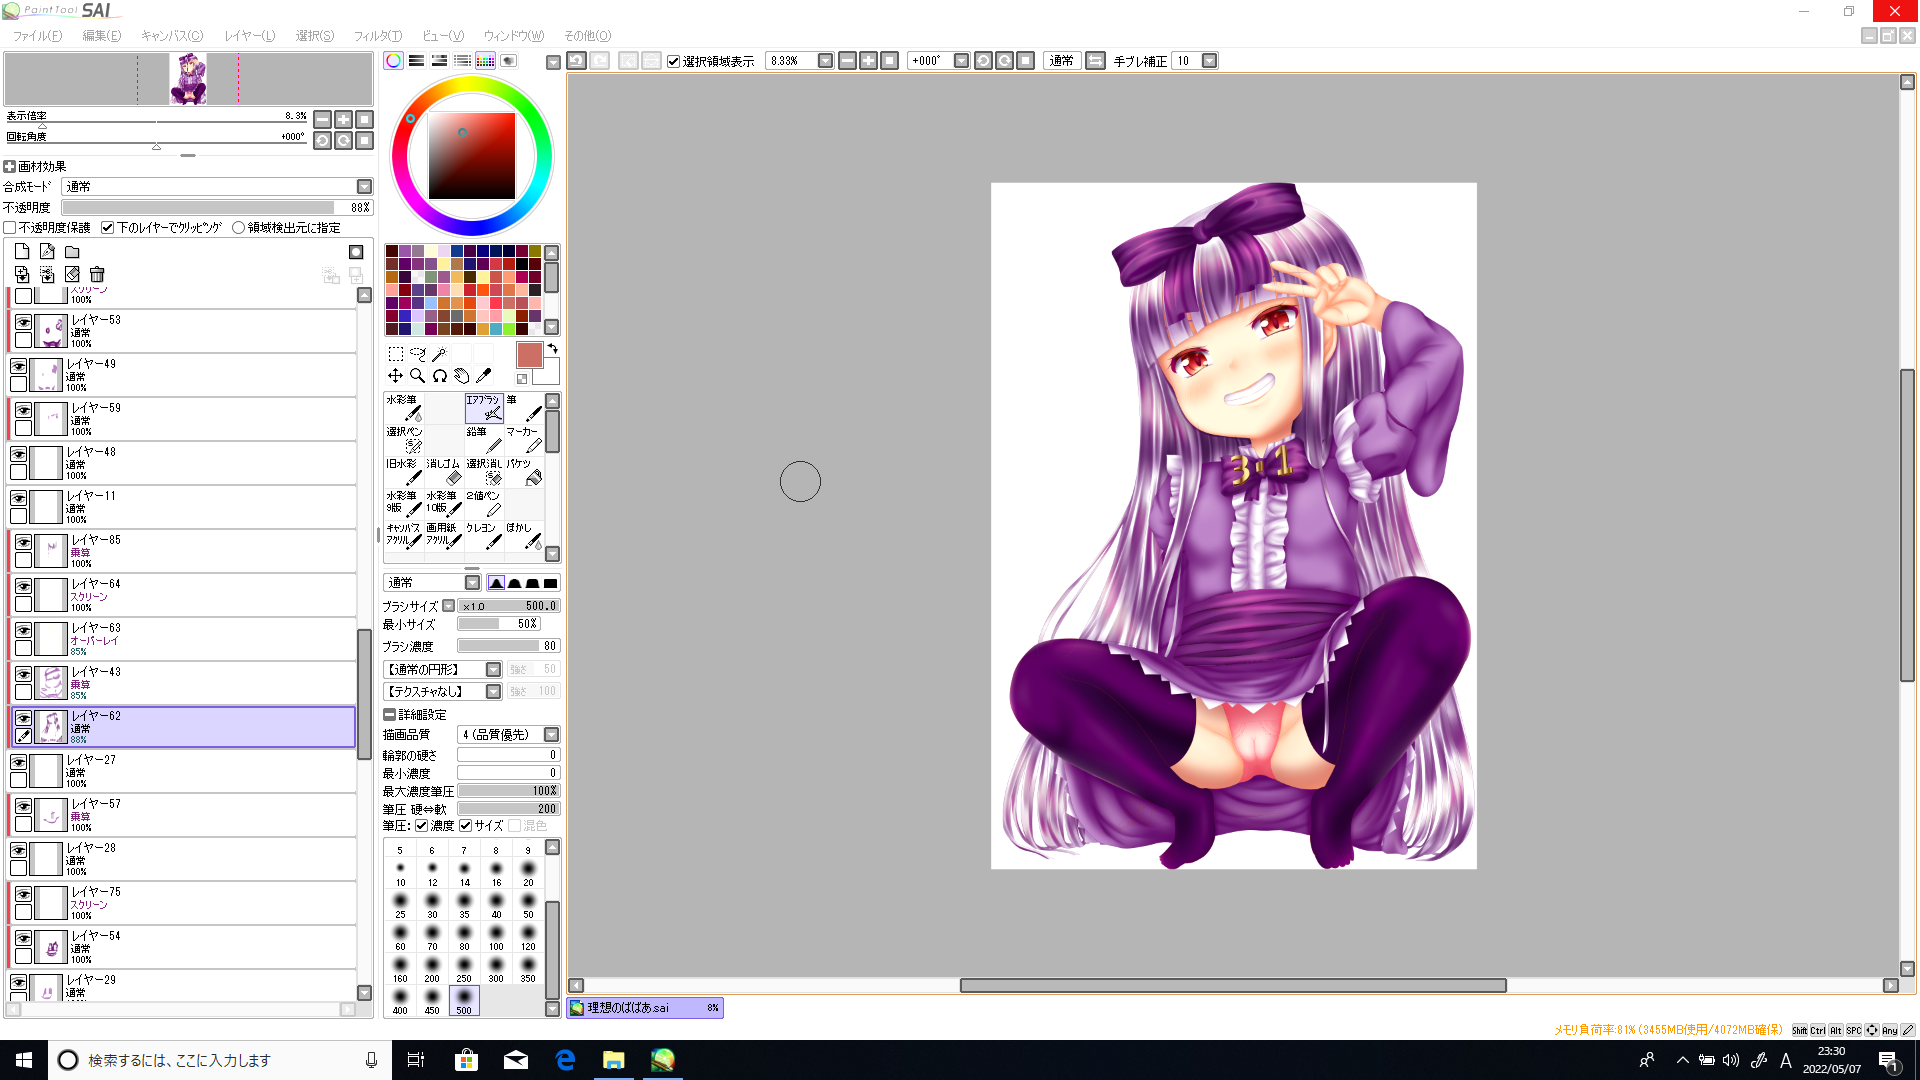The height and width of the screenshot is (1080, 1920).
Task: Choose the 水彩筆 watercolor brush
Action: tap(404, 408)
